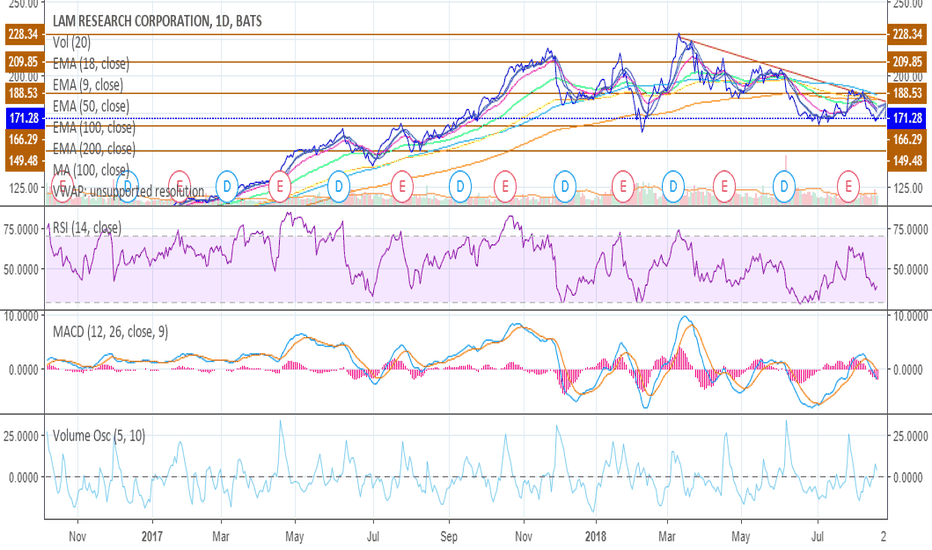Select the EMA (50, close) legend
Image resolution: width=932 pixels, height=550 pixels.
tap(90, 106)
